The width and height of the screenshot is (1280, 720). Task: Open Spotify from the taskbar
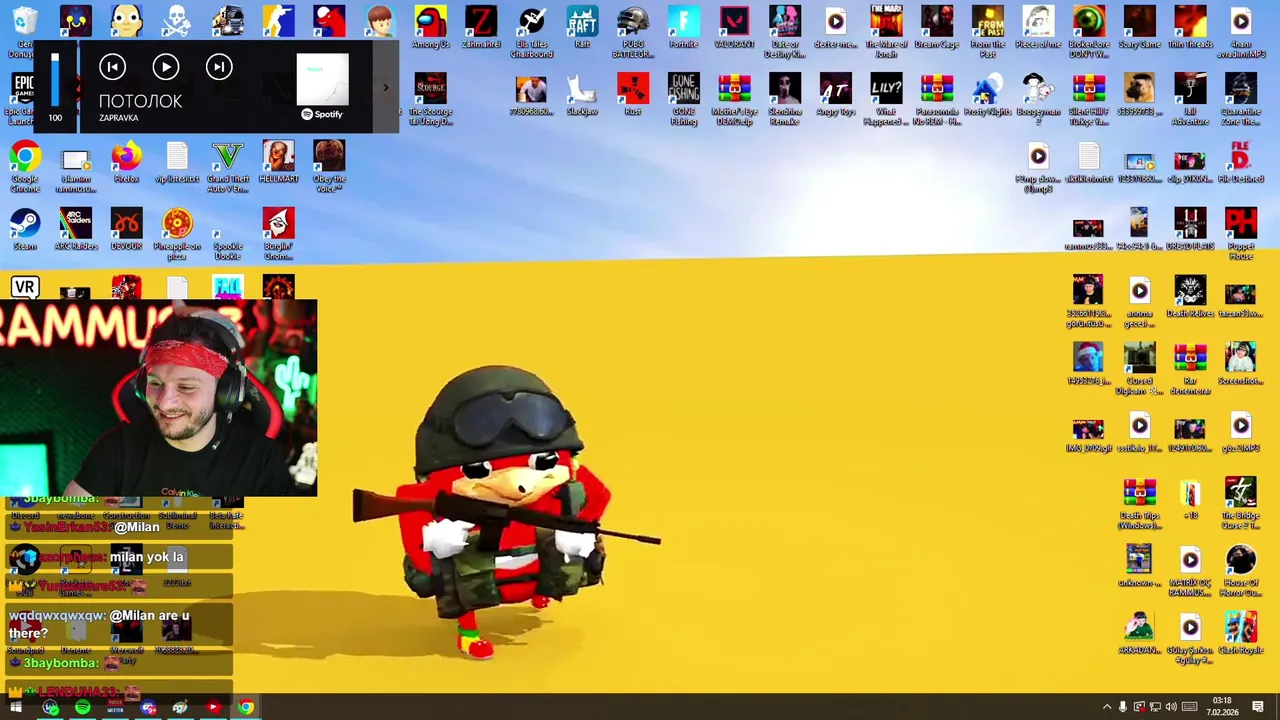point(82,707)
